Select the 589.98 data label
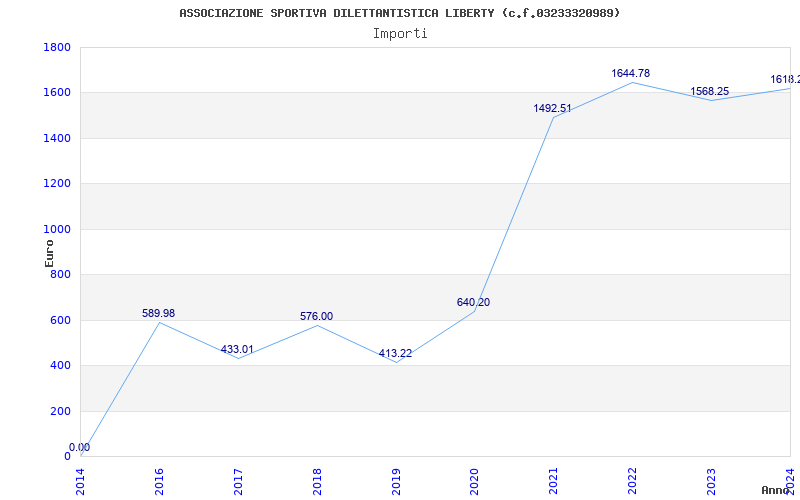Viewport: 800px width, 500px height. click(x=158, y=313)
